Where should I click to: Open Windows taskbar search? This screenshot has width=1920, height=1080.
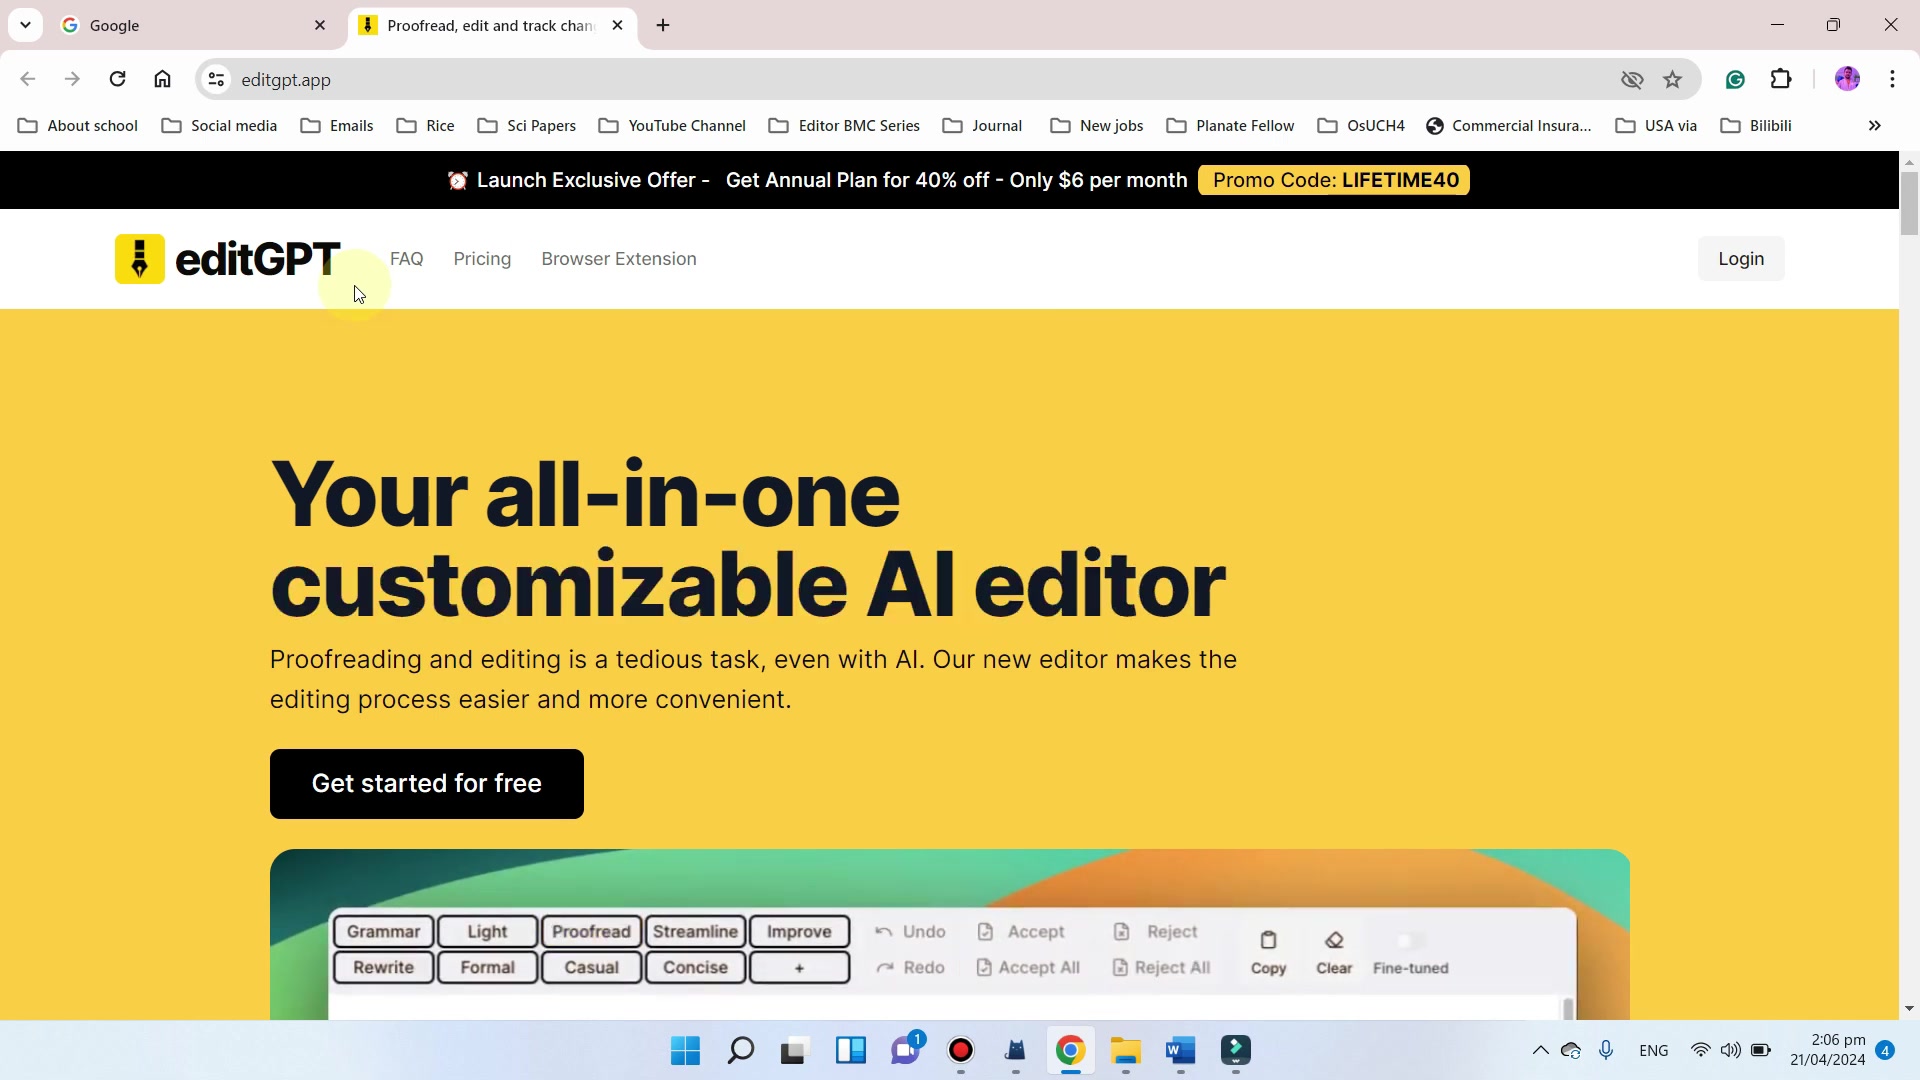(x=740, y=1051)
